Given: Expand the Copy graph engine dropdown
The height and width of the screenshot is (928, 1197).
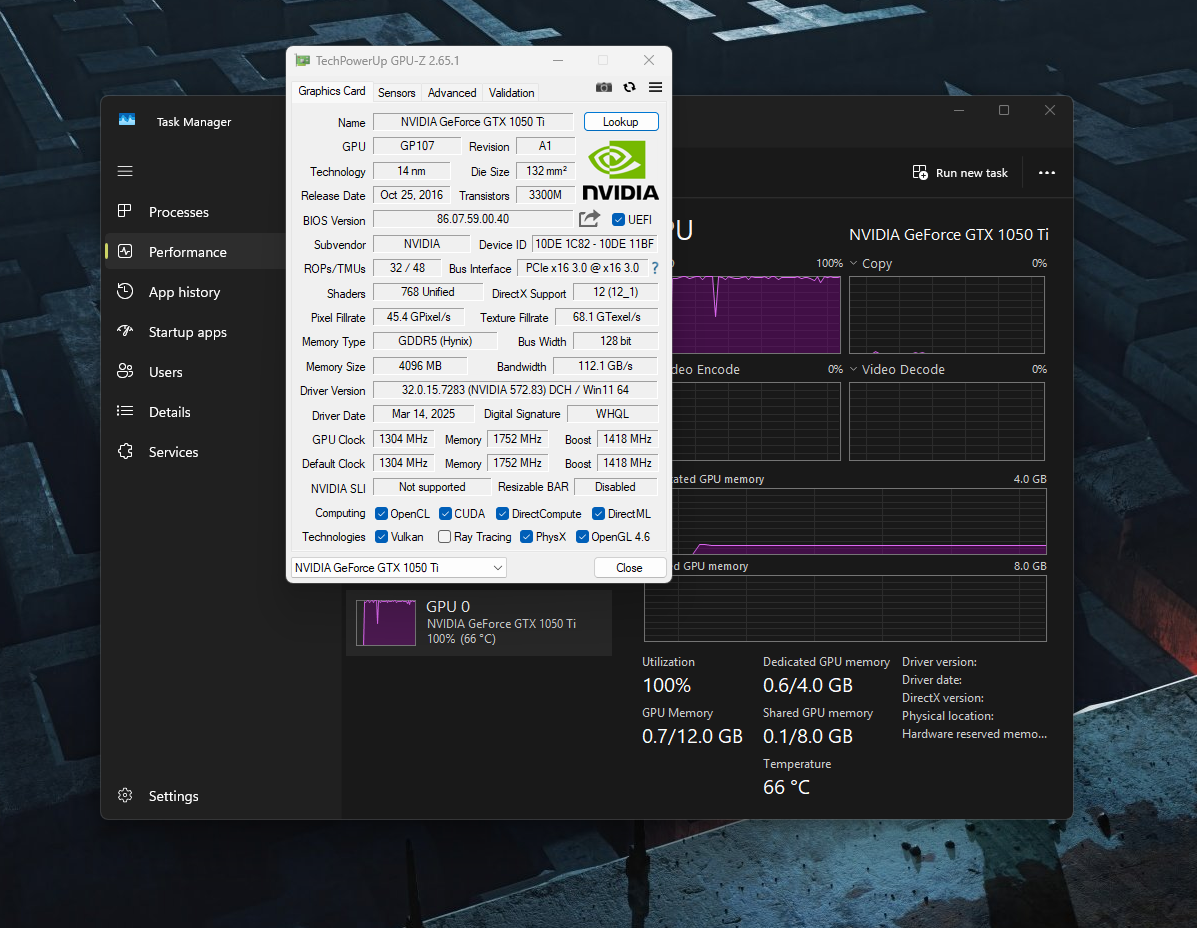Looking at the screenshot, I should click(853, 263).
